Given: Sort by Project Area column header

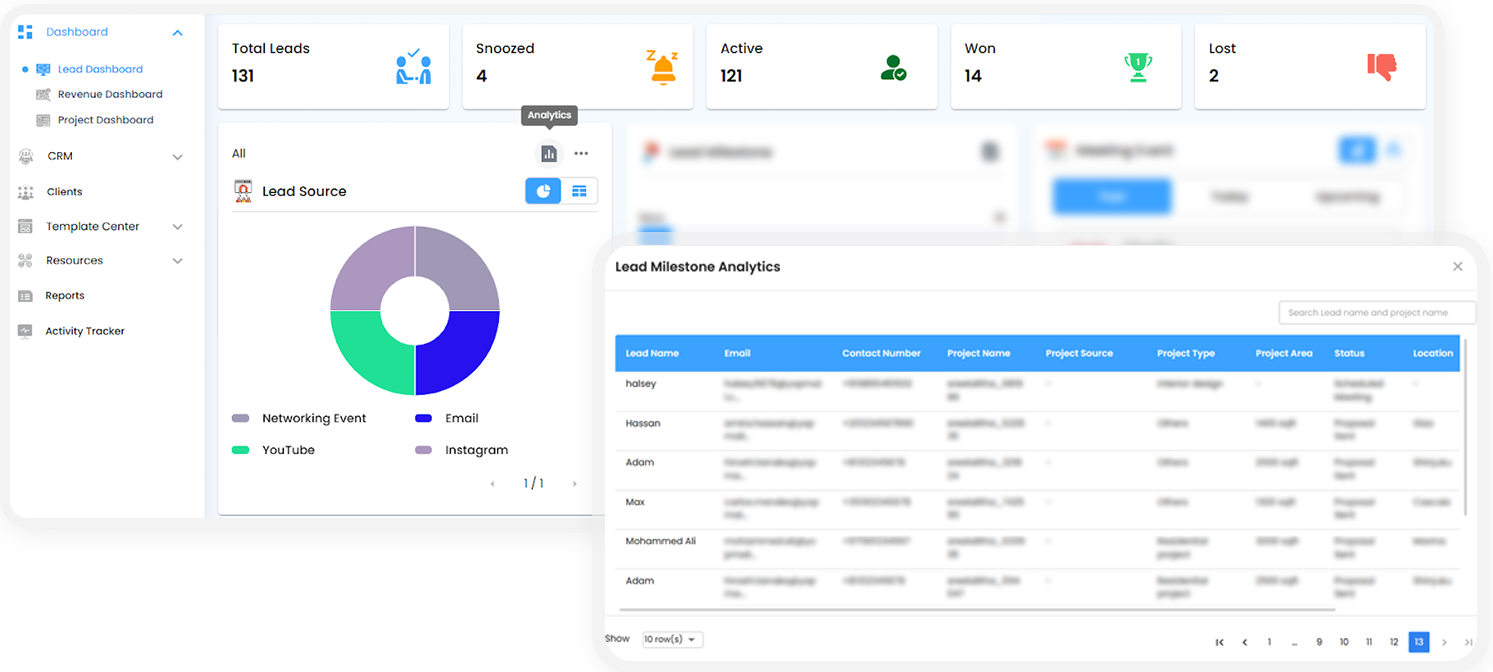Looking at the screenshot, I should click(1284, 353).
